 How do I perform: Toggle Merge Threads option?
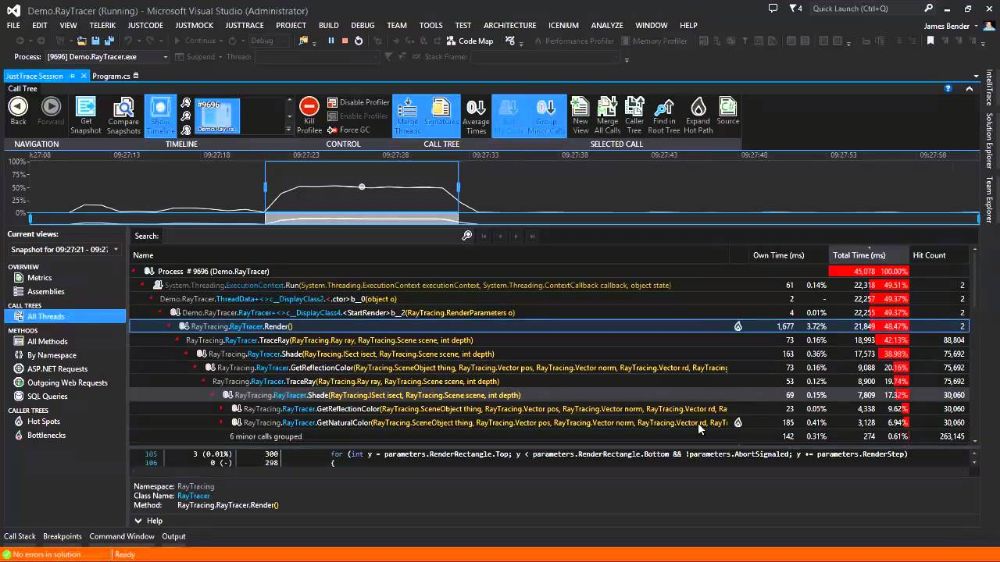point(407,115)
